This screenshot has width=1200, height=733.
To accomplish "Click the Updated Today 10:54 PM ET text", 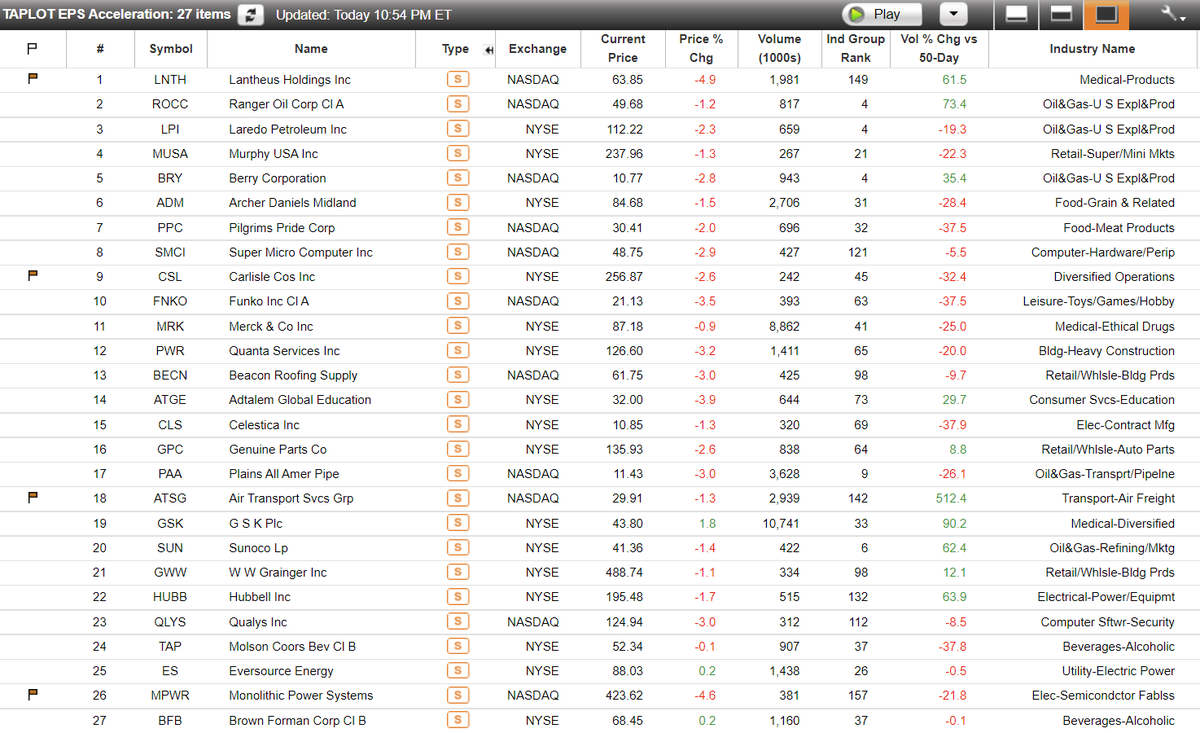I will tap(364, 15).
